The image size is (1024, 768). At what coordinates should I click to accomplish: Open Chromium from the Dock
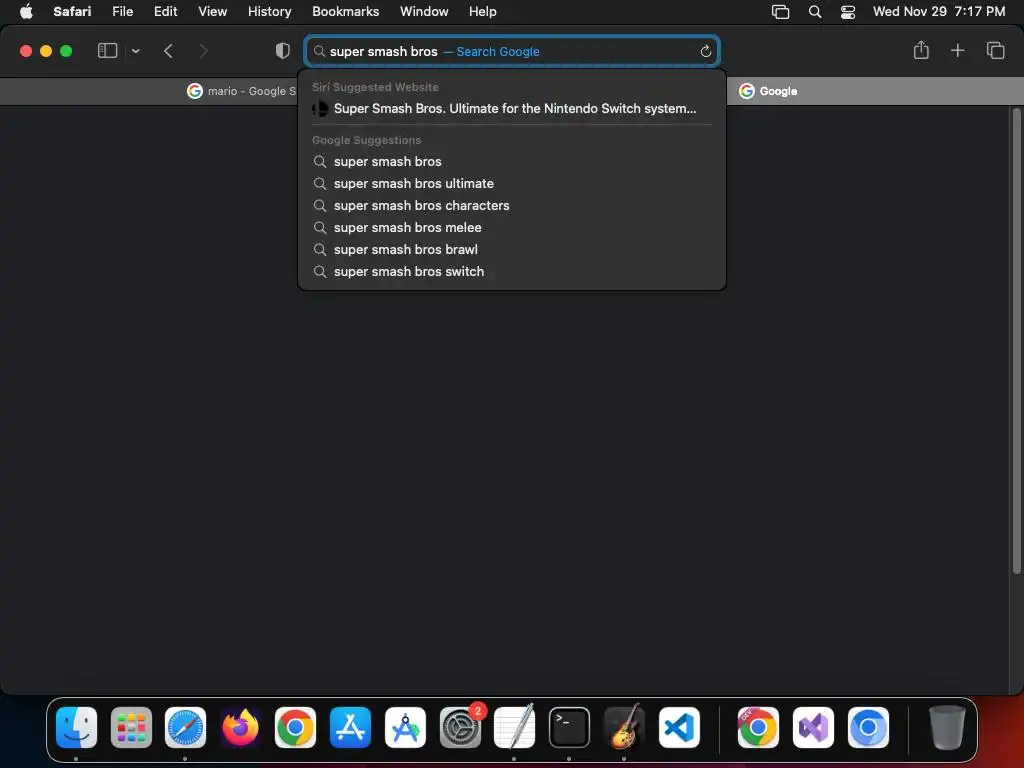pos(868,728)
